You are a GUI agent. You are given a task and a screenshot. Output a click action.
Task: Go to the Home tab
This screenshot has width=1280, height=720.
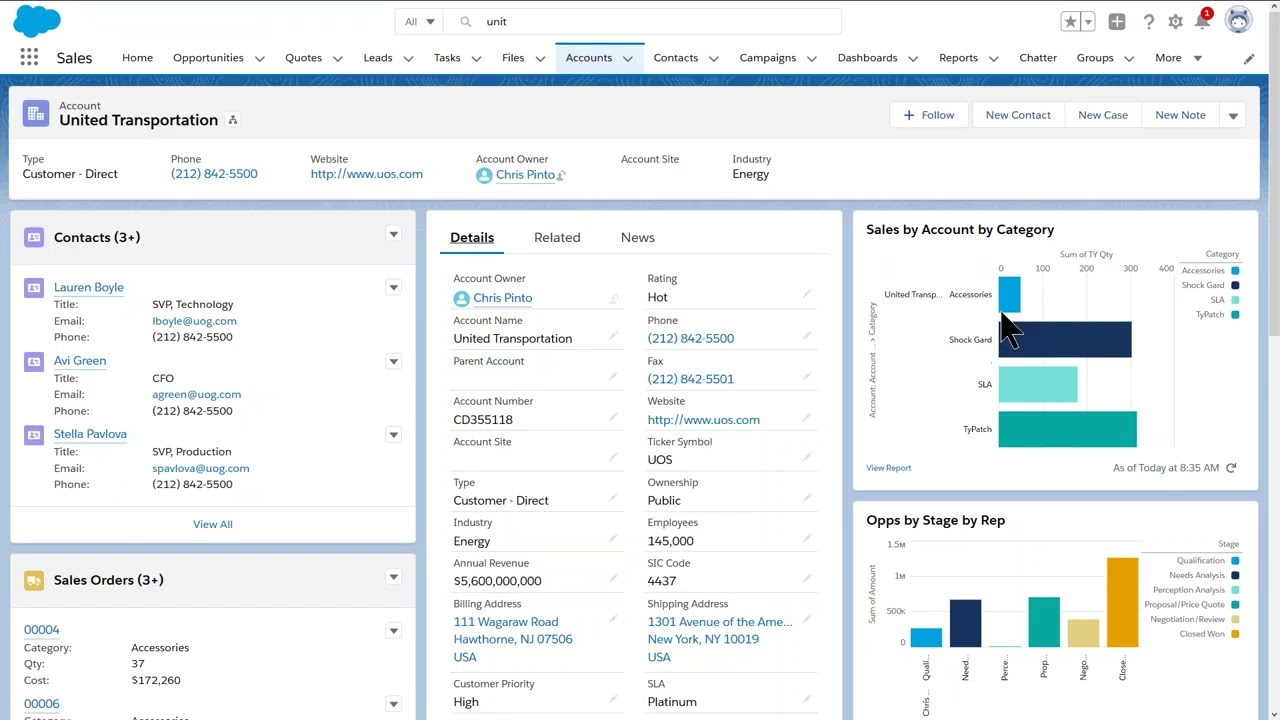click(137, 58)
